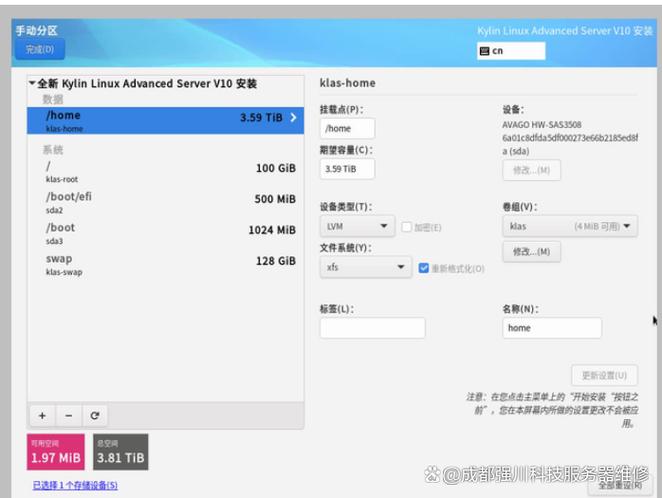Click the desired capacity field 3.59 TiB

[347, 169]
